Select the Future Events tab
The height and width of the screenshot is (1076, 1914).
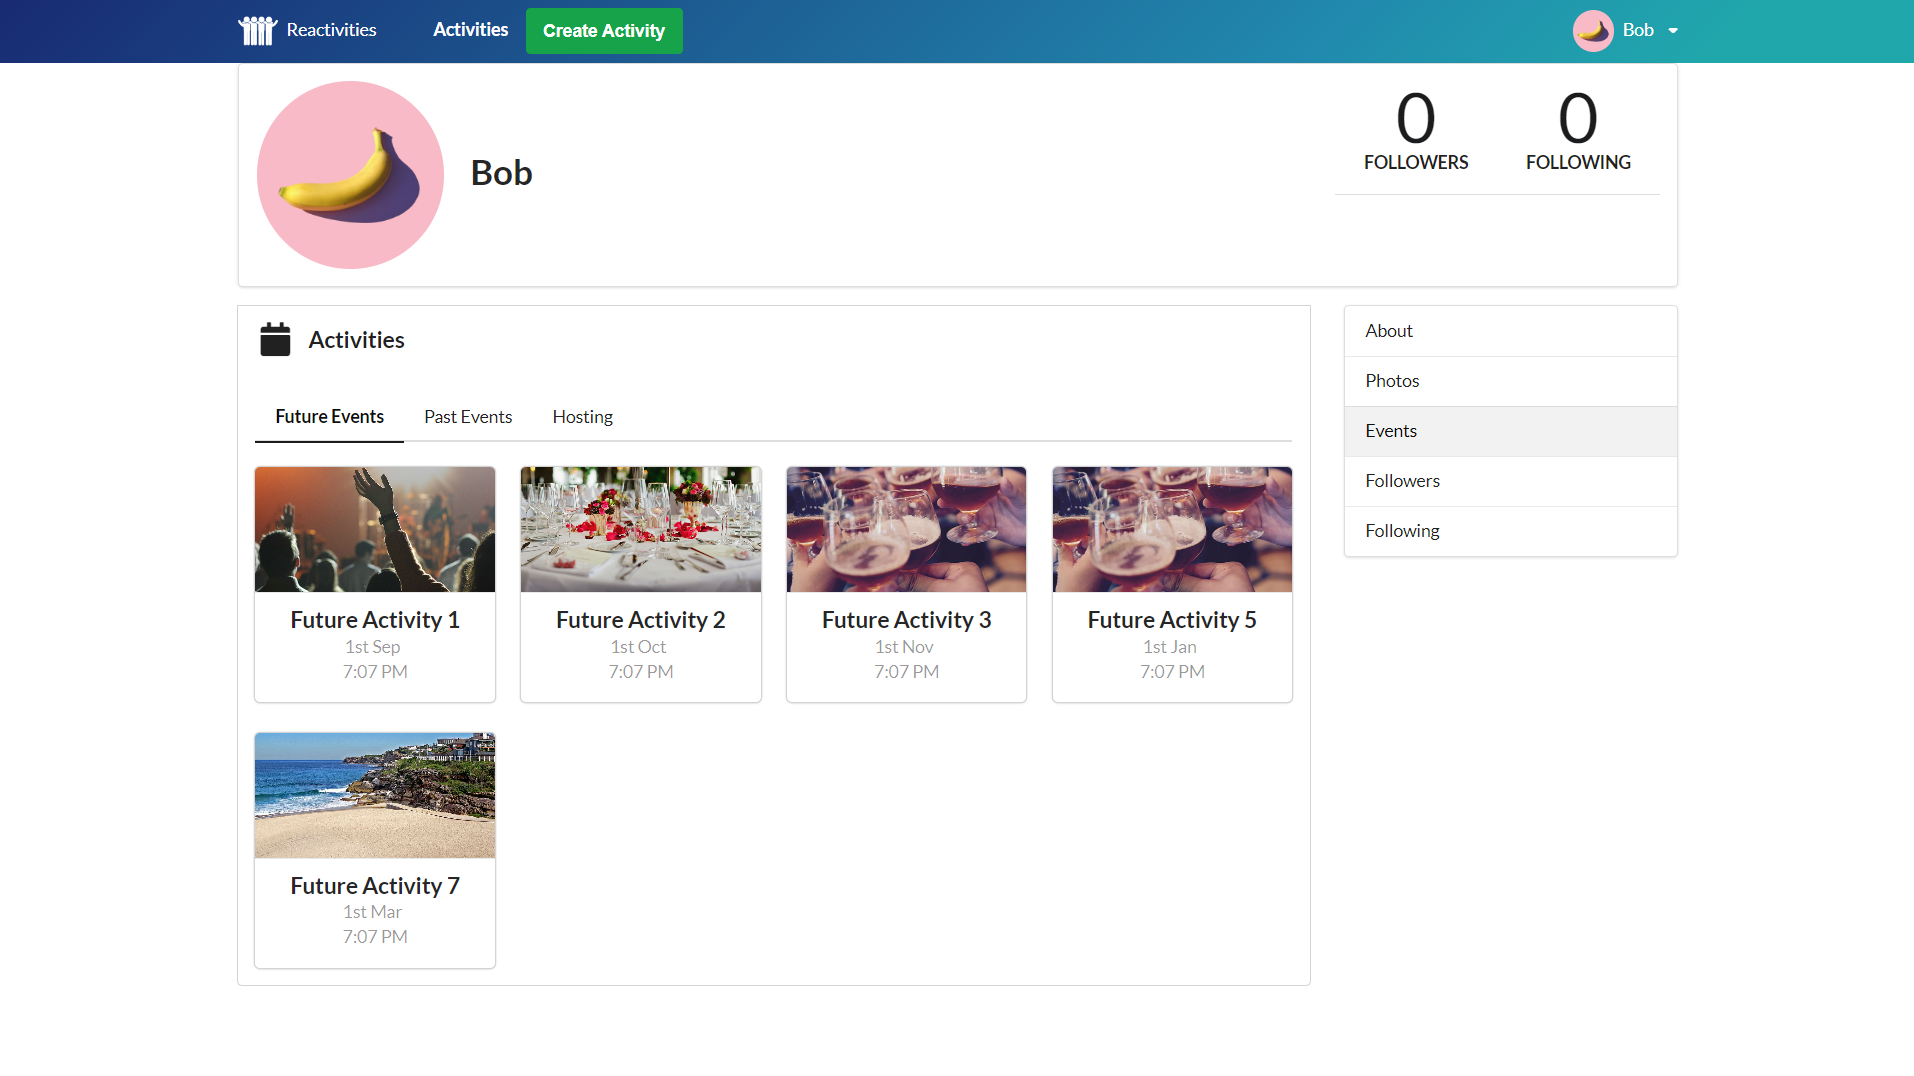pyautogui.click(x=329, y=417)
